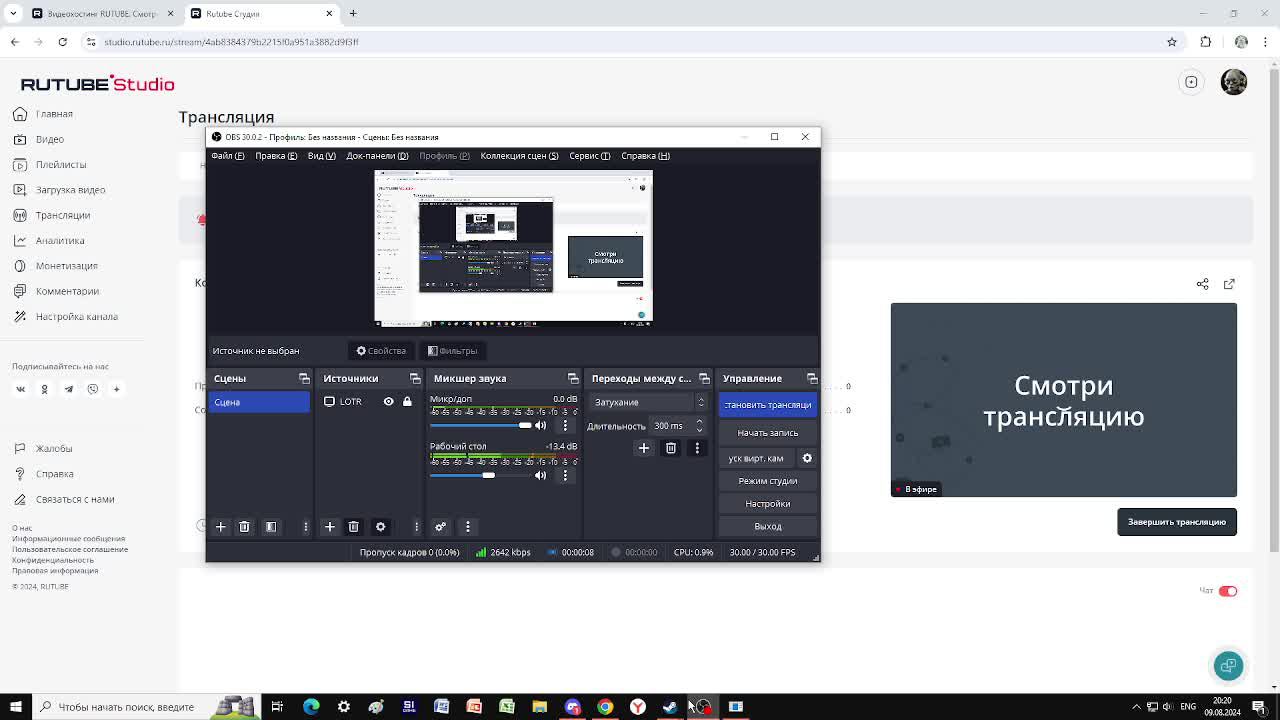Undock the Источники panel
The image size is (1280, 720).
tap(415, 378)
